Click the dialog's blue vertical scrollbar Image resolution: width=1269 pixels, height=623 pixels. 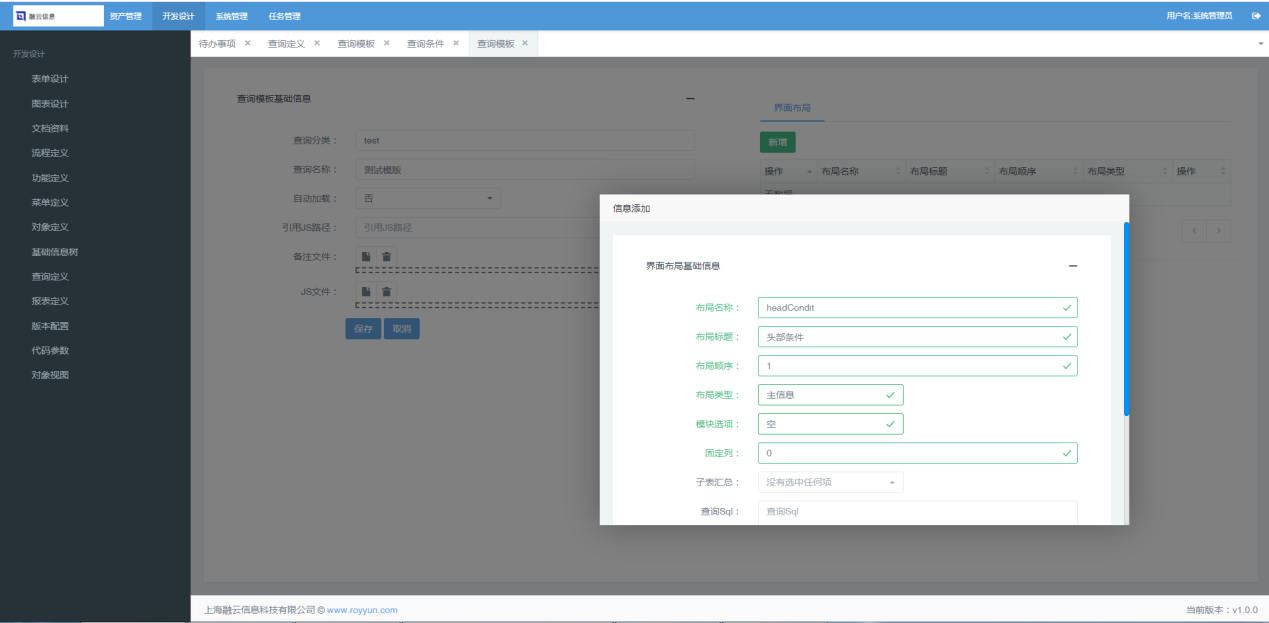coord(1126,318)
